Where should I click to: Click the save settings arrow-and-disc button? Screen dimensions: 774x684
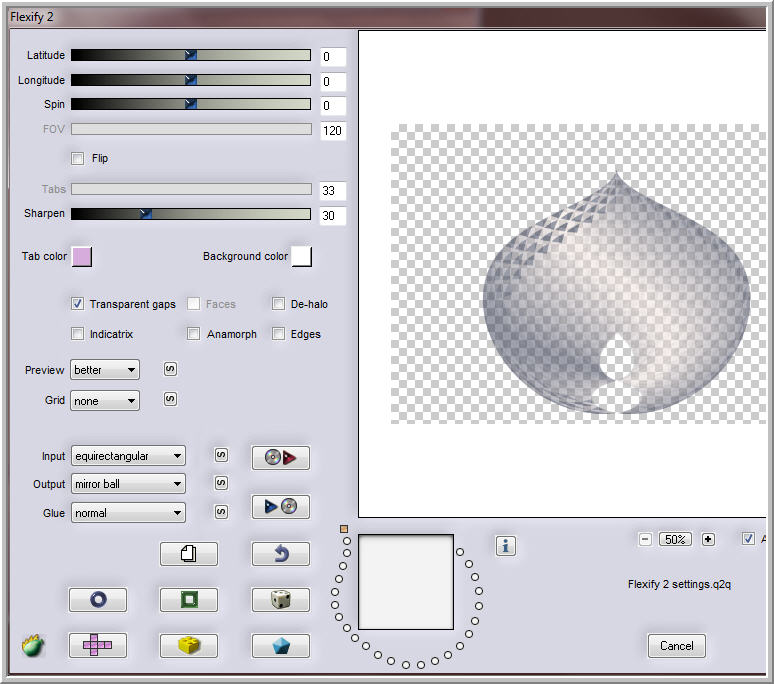[280, 506]
